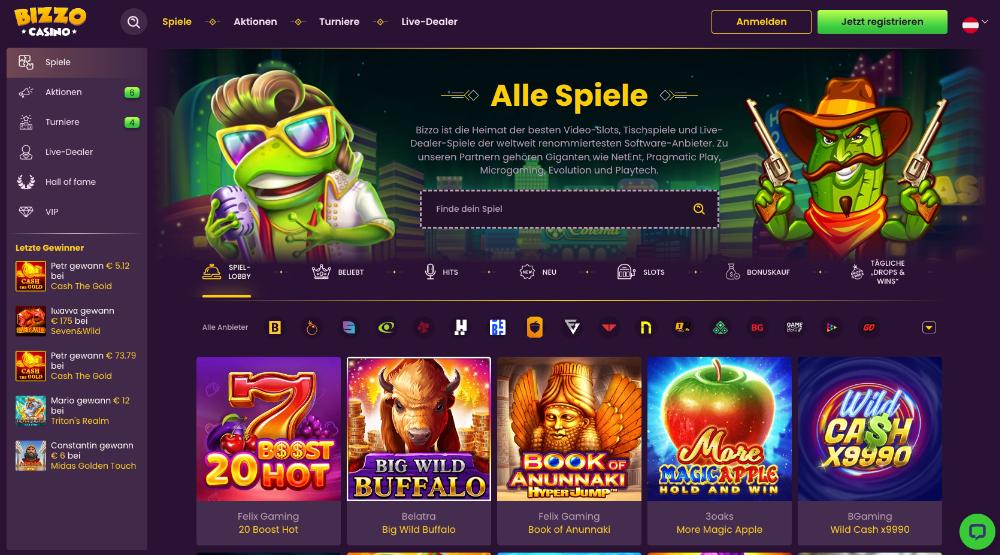Open the language flag selector
The width and height of the screenshot is (1000, 555).
point(975,24)
